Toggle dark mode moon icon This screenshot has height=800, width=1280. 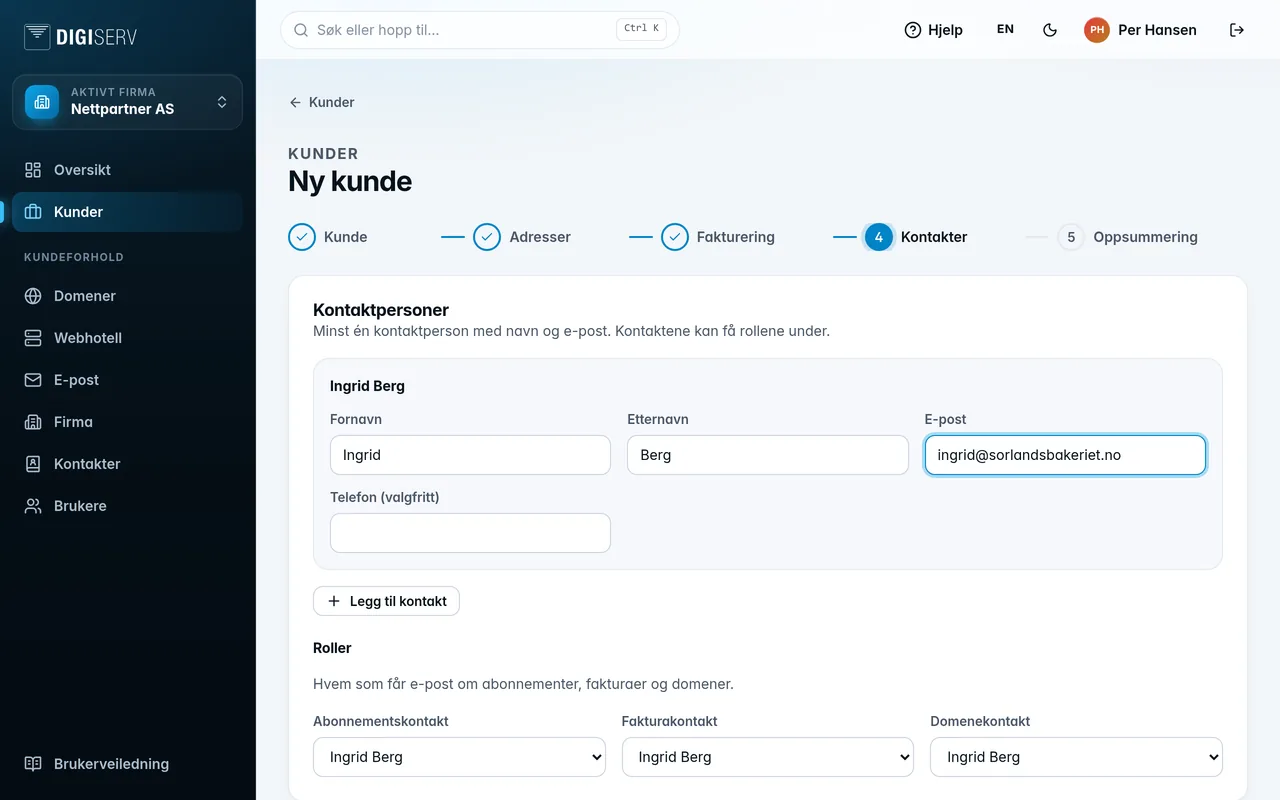pyautogui.click(x=1050, y=30)
